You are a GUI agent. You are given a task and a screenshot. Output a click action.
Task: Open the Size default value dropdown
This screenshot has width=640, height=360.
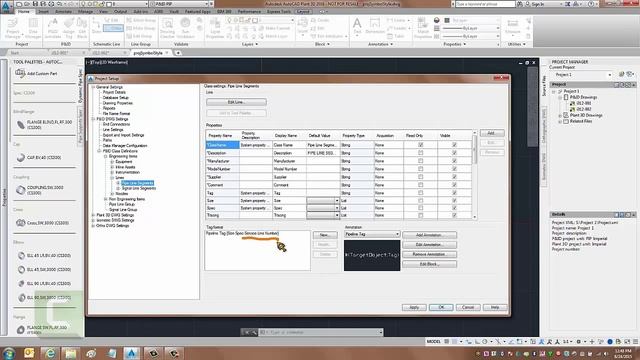coord(337,200)
